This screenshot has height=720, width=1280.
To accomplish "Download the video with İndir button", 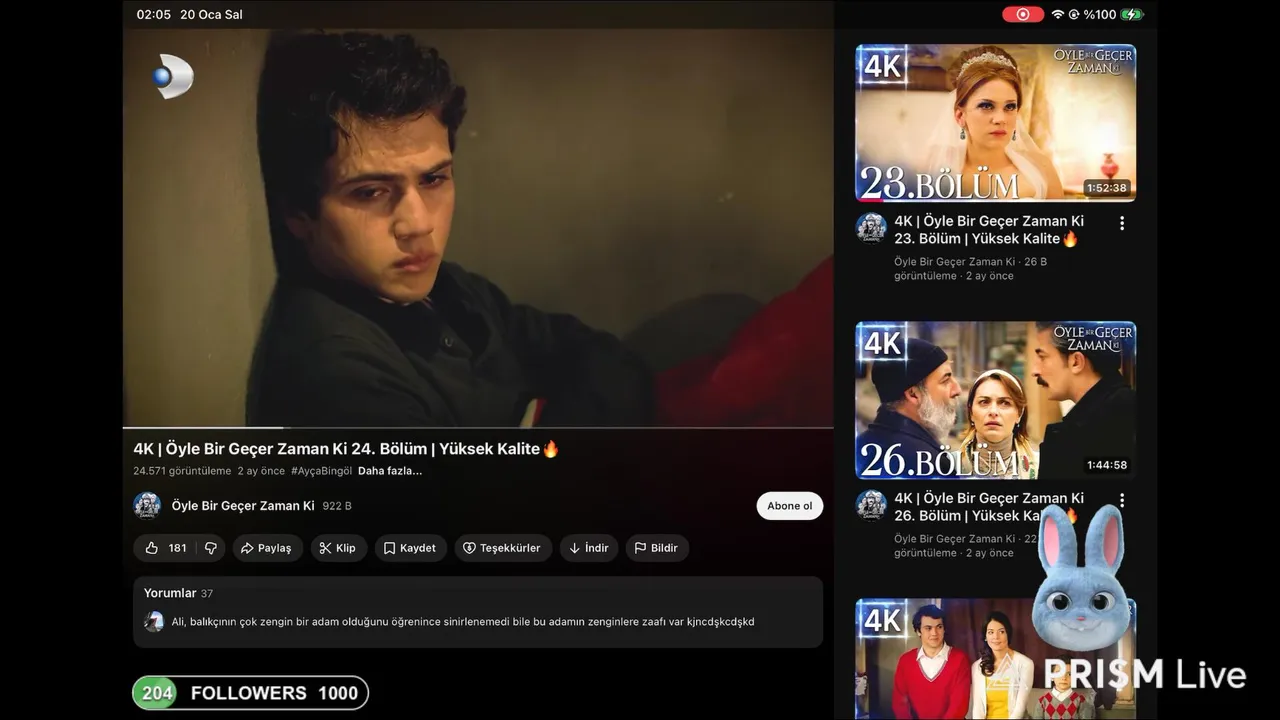I will (x=589, y=548).
